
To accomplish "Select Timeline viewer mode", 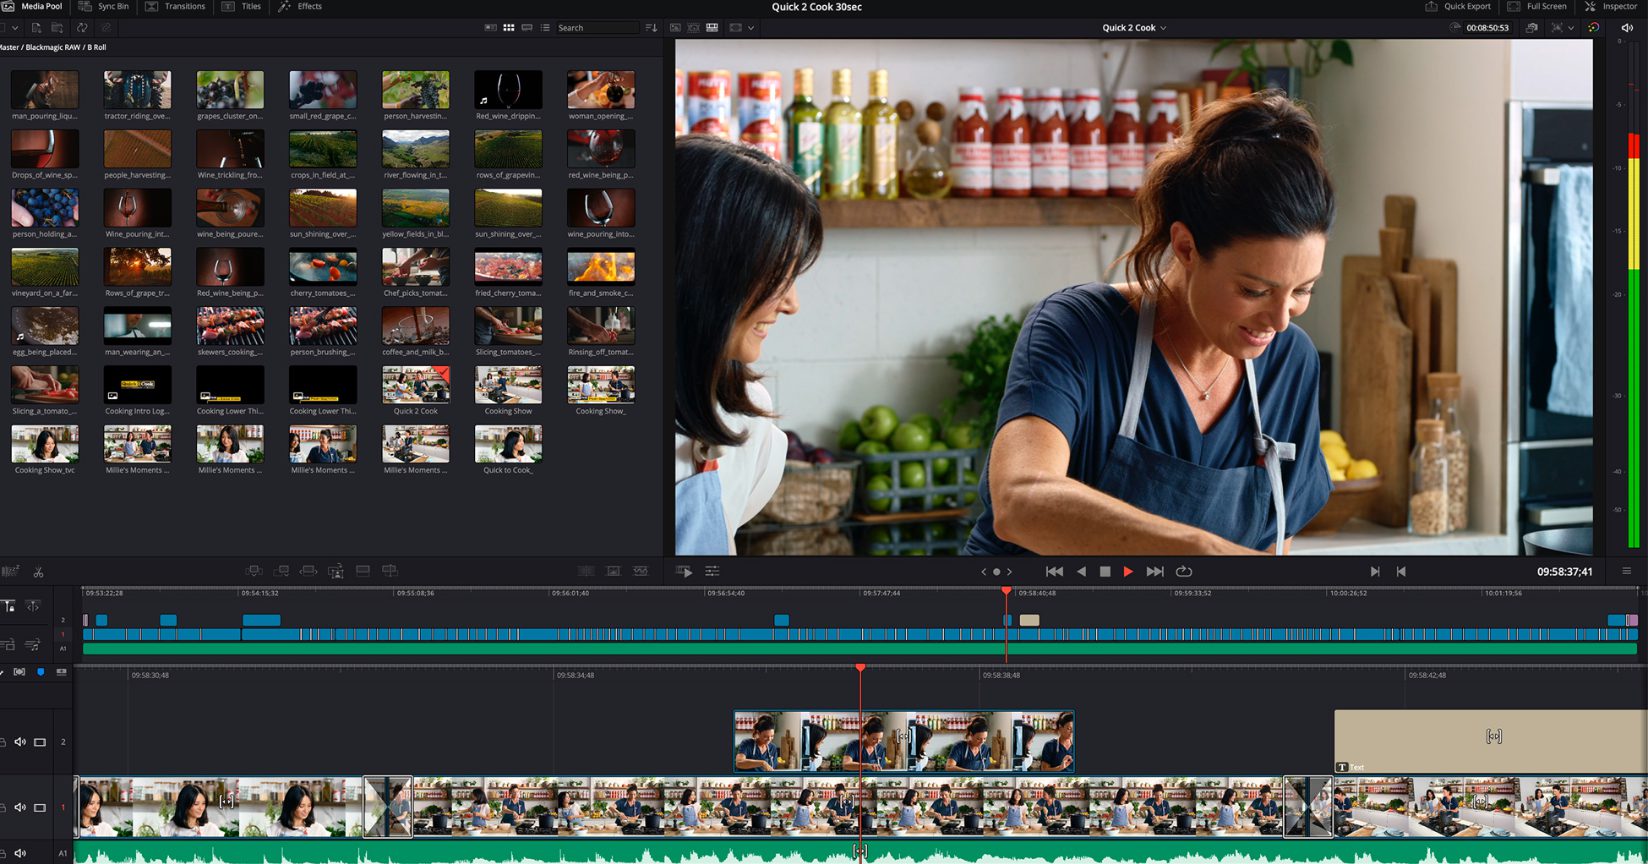I will pos(712,28).
